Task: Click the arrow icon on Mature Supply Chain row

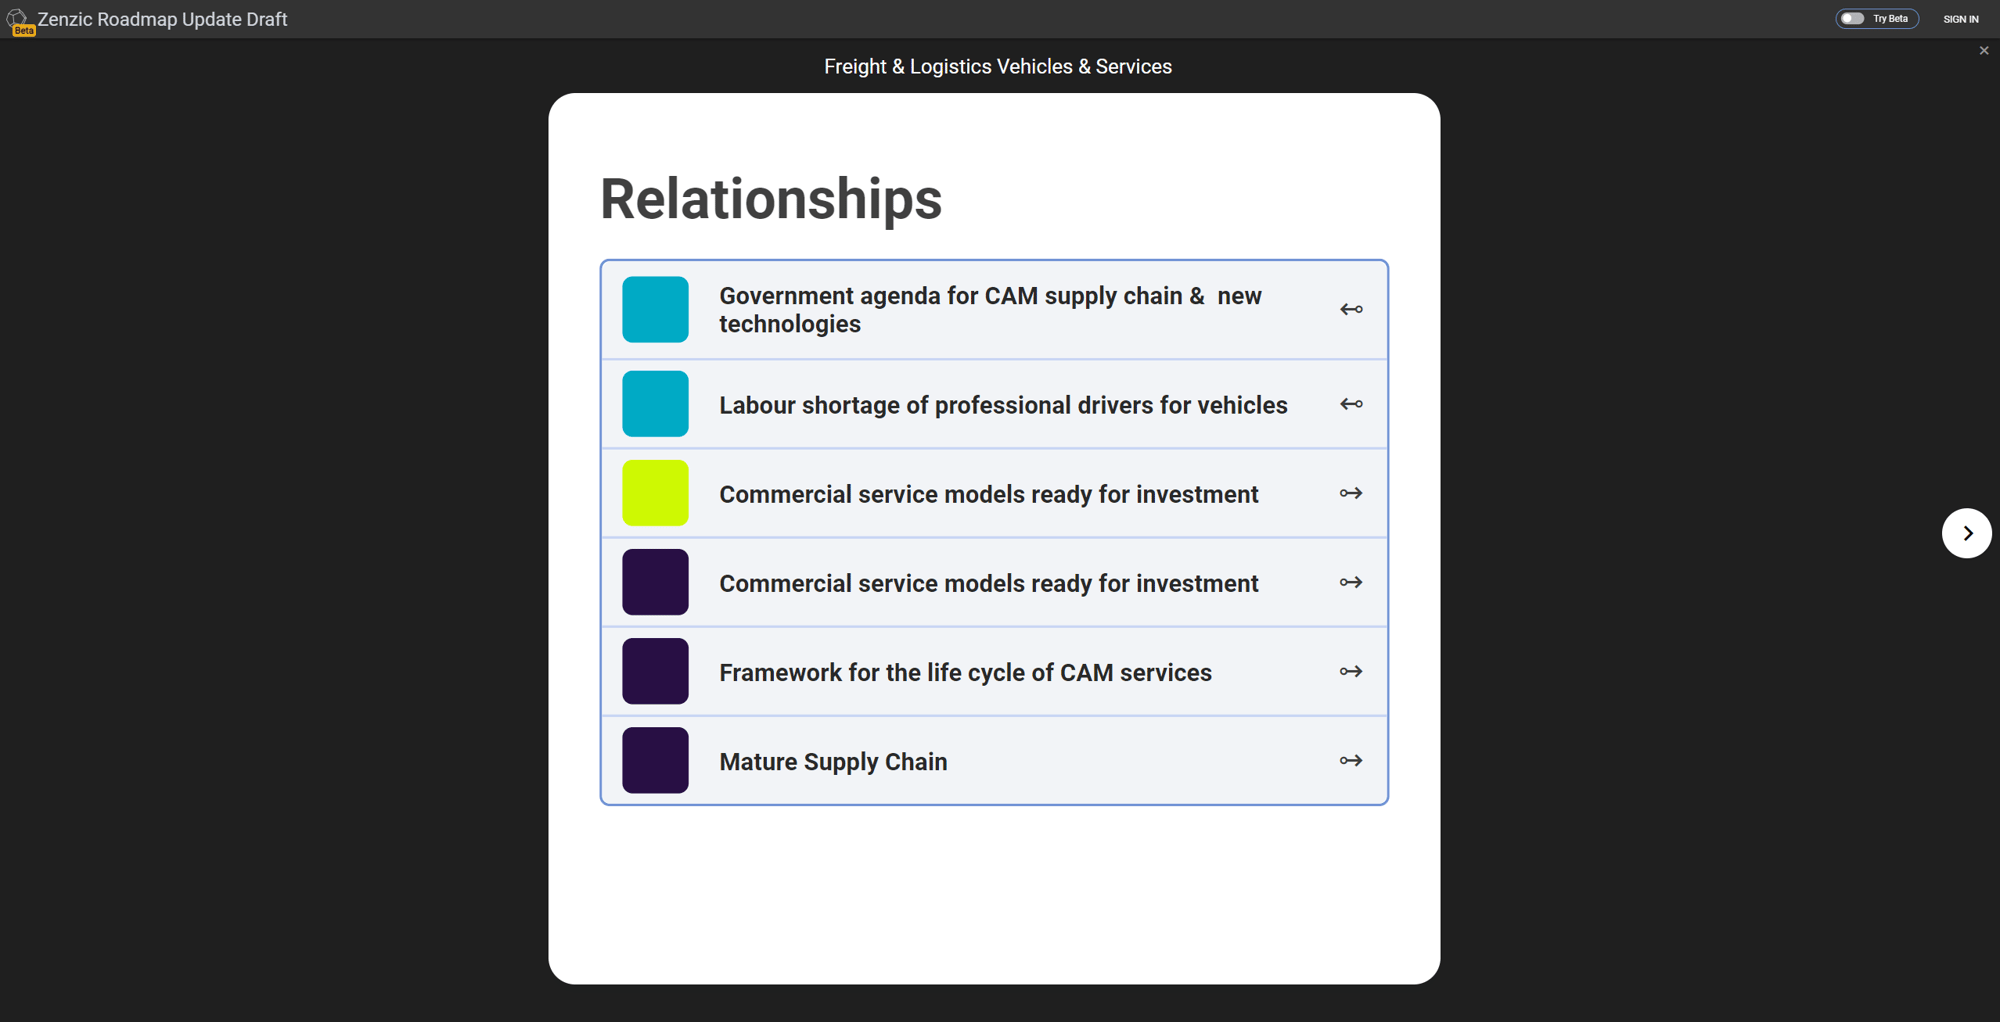Action: [1350, 761]
